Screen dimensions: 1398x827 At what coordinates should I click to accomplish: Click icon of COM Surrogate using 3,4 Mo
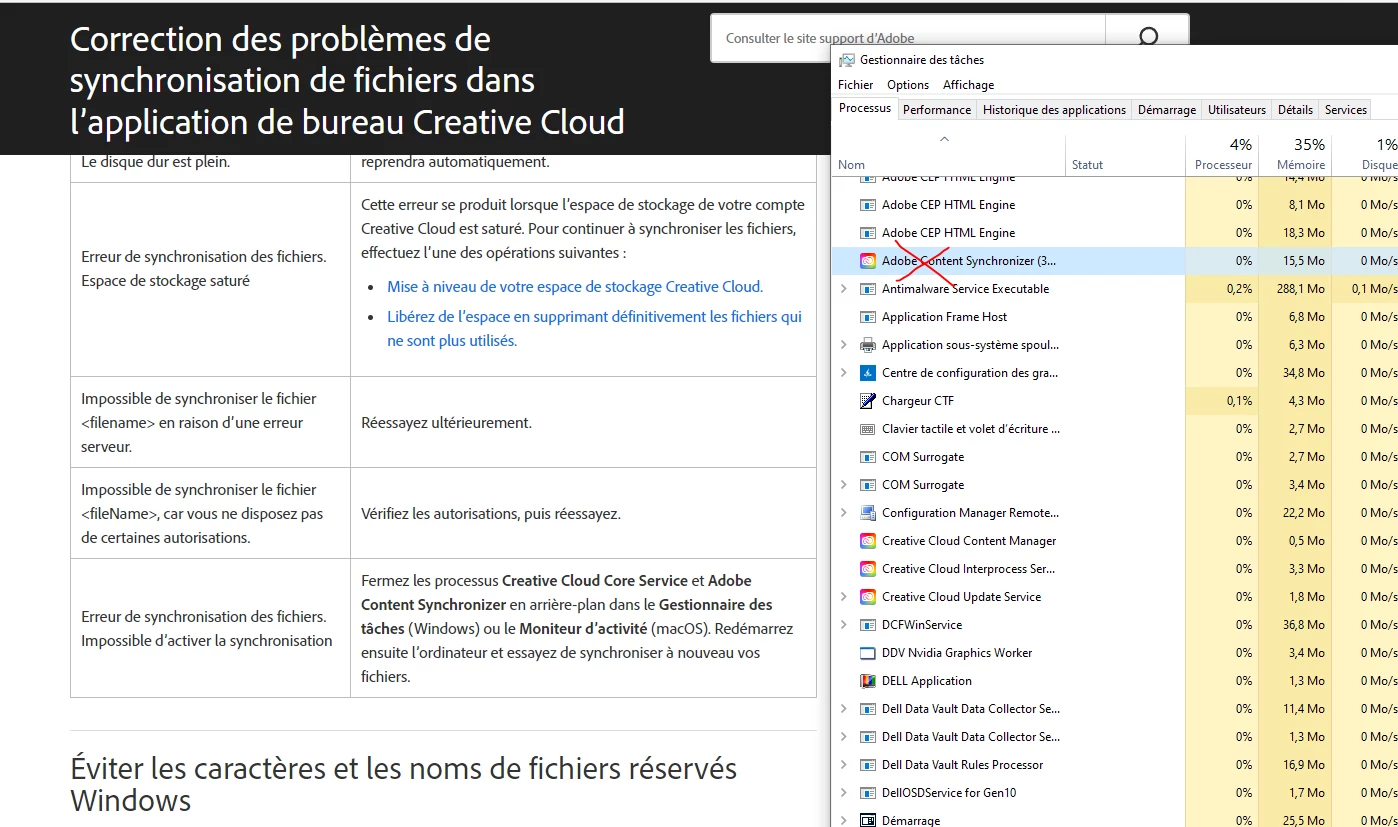pos(868,485)
